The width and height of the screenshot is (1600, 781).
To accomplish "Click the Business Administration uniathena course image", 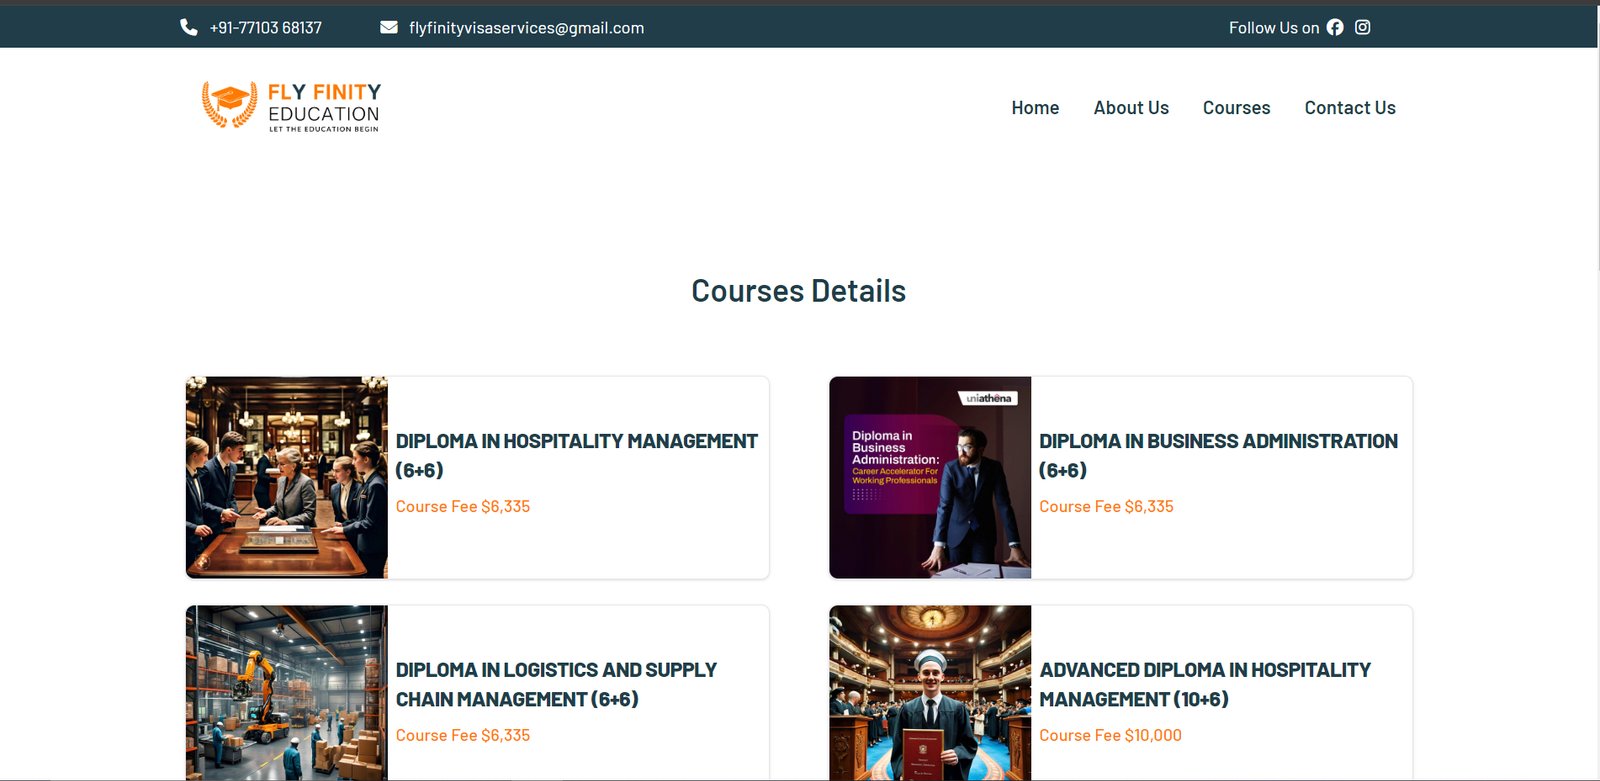I will click(x=930, y=477).
